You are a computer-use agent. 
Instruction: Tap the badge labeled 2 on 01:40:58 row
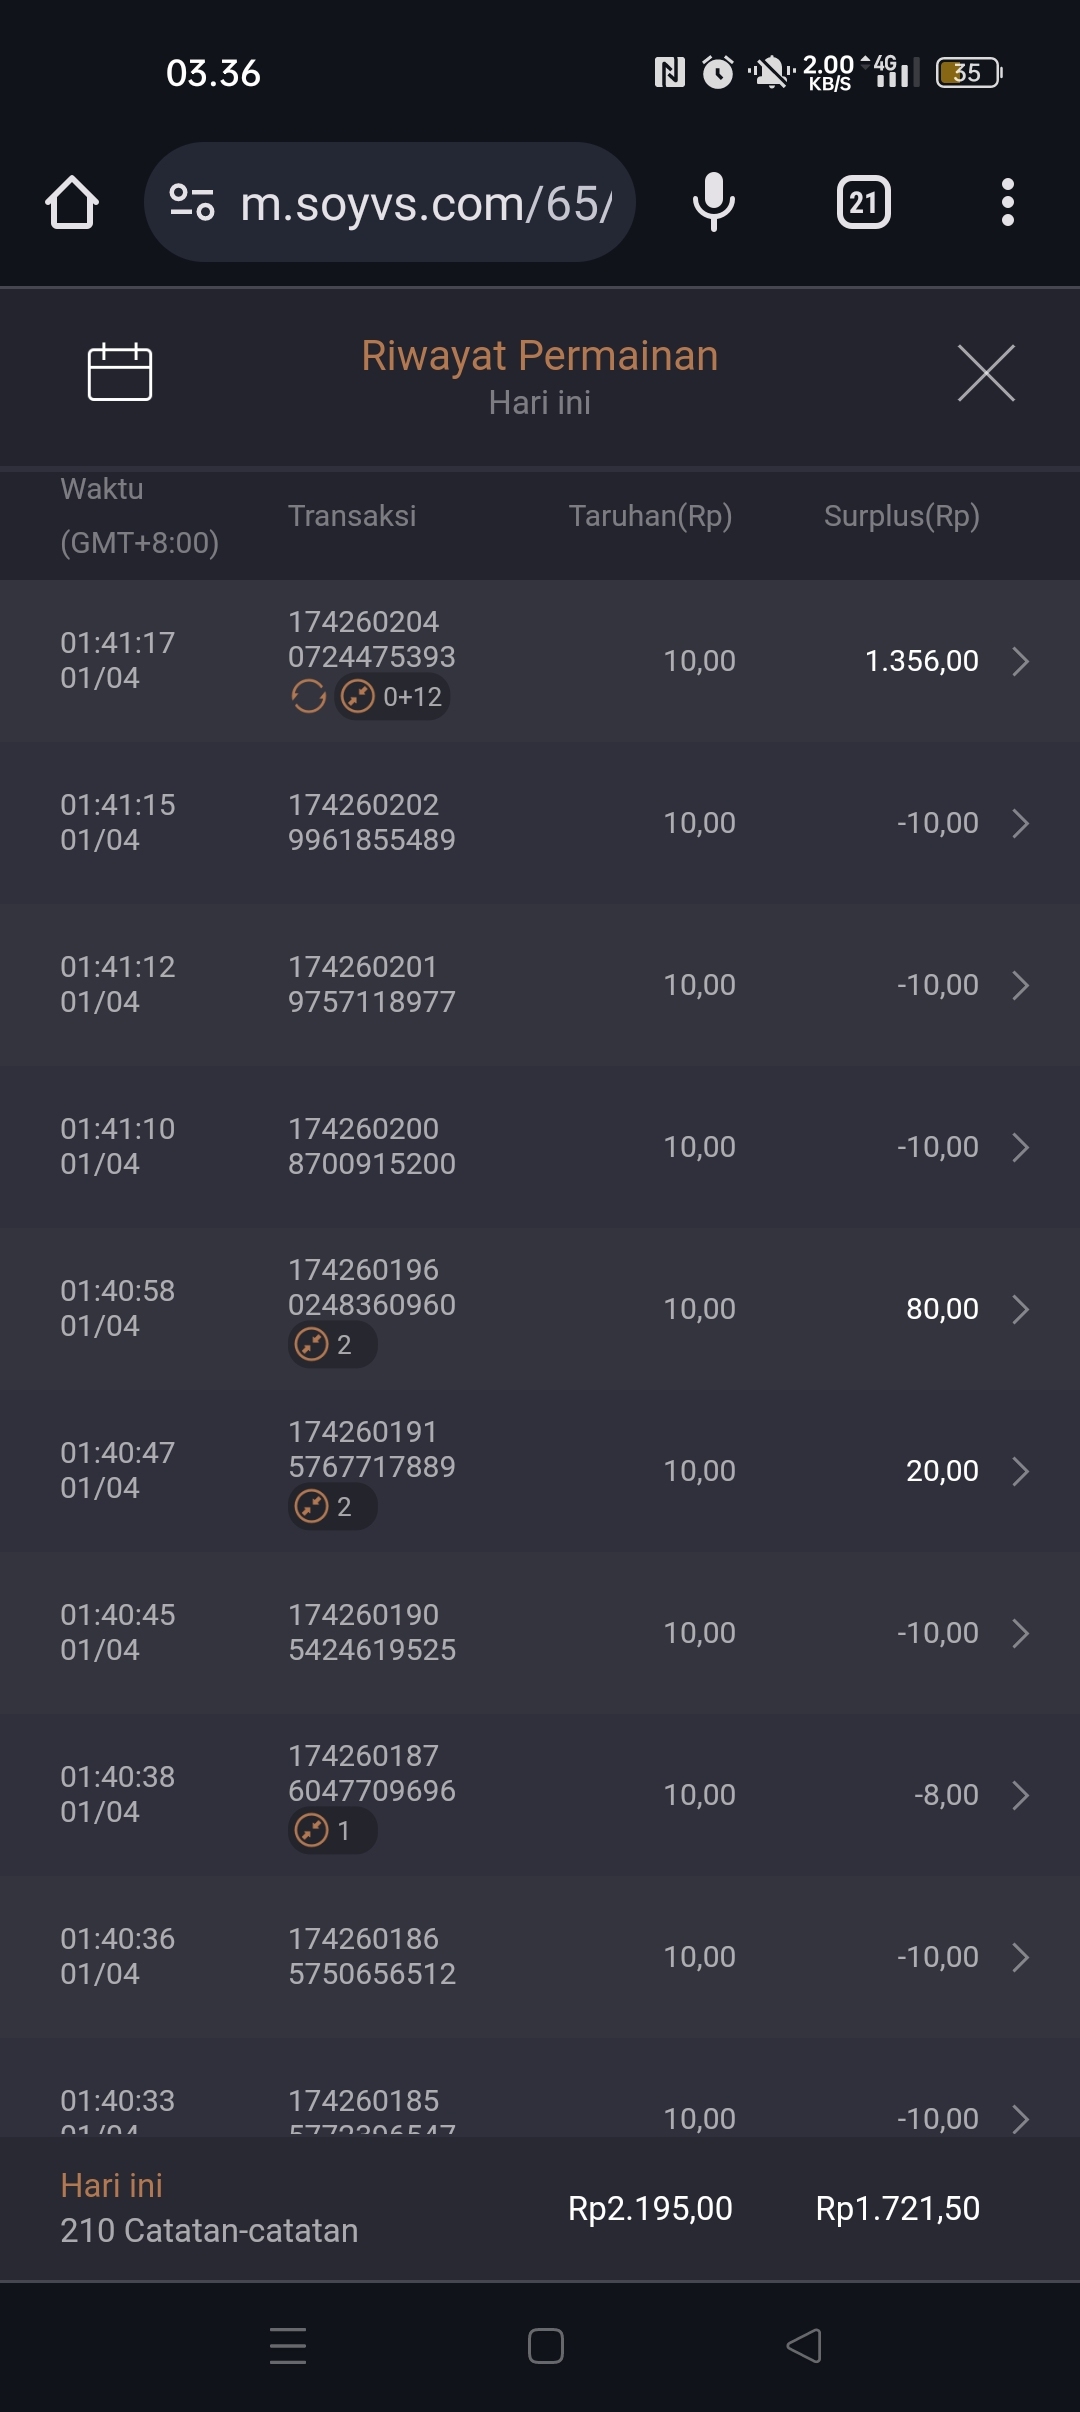point(332,1345)
